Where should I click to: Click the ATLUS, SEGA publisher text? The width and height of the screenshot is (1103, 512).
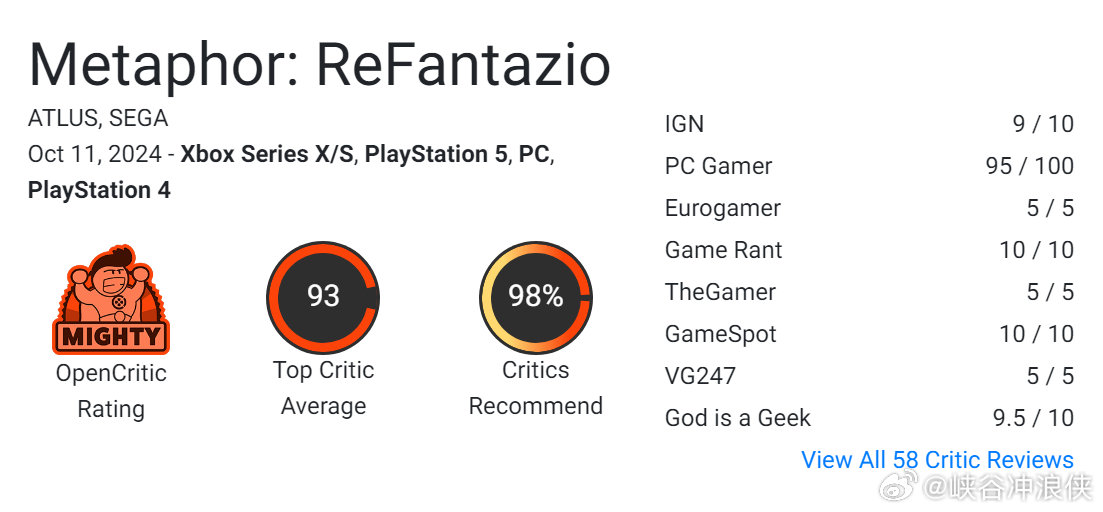point(98,118)
